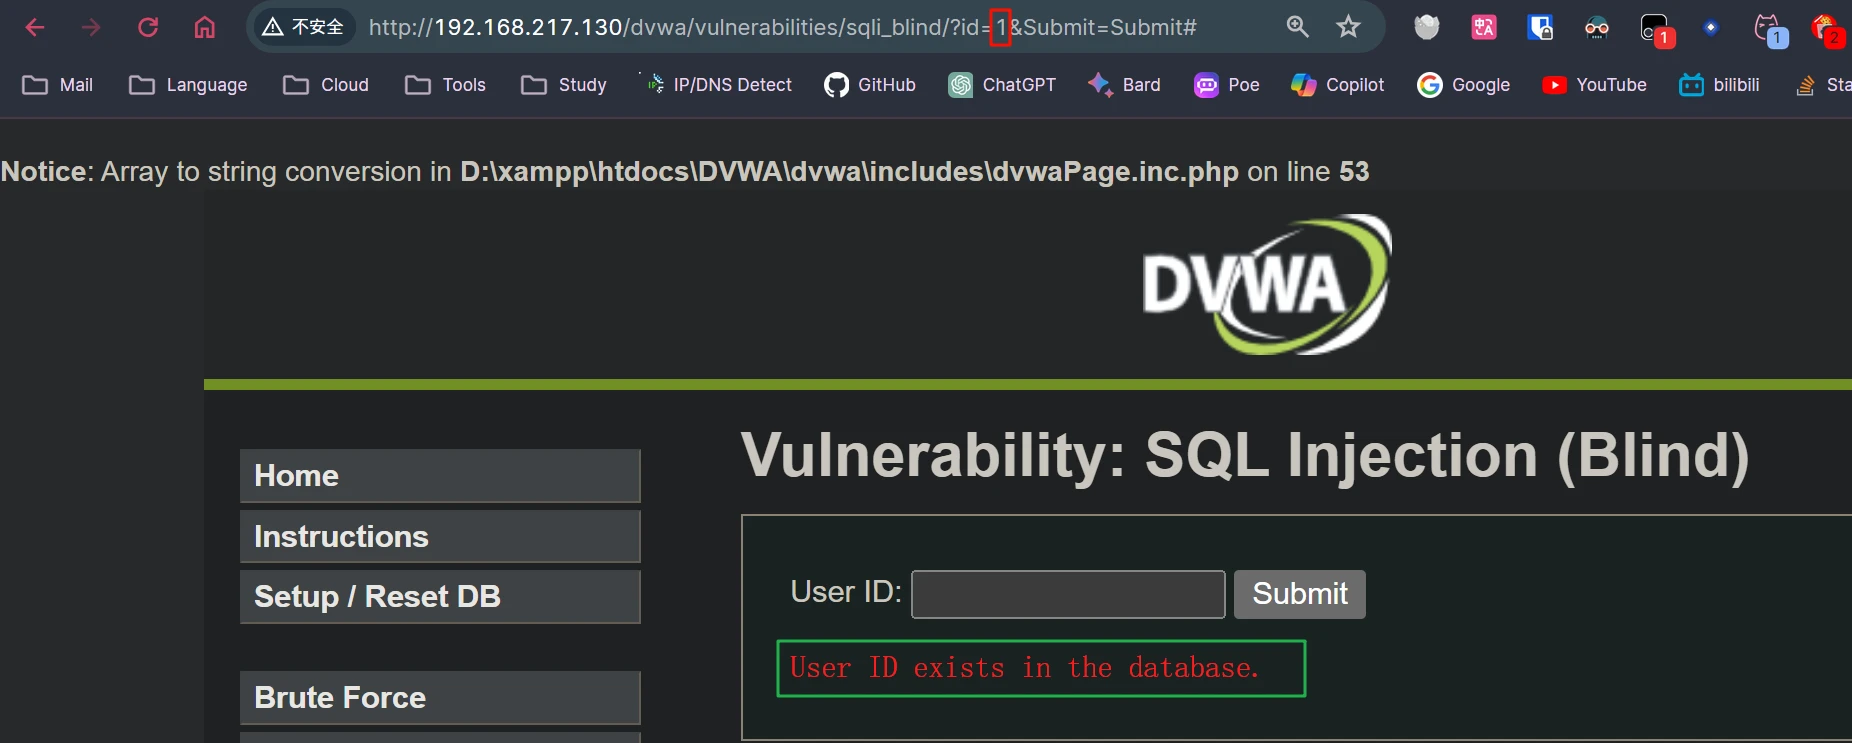Click the Submit button
Image resolution: width=1852 pixels, height=743 pixels.
(1300, 594)
